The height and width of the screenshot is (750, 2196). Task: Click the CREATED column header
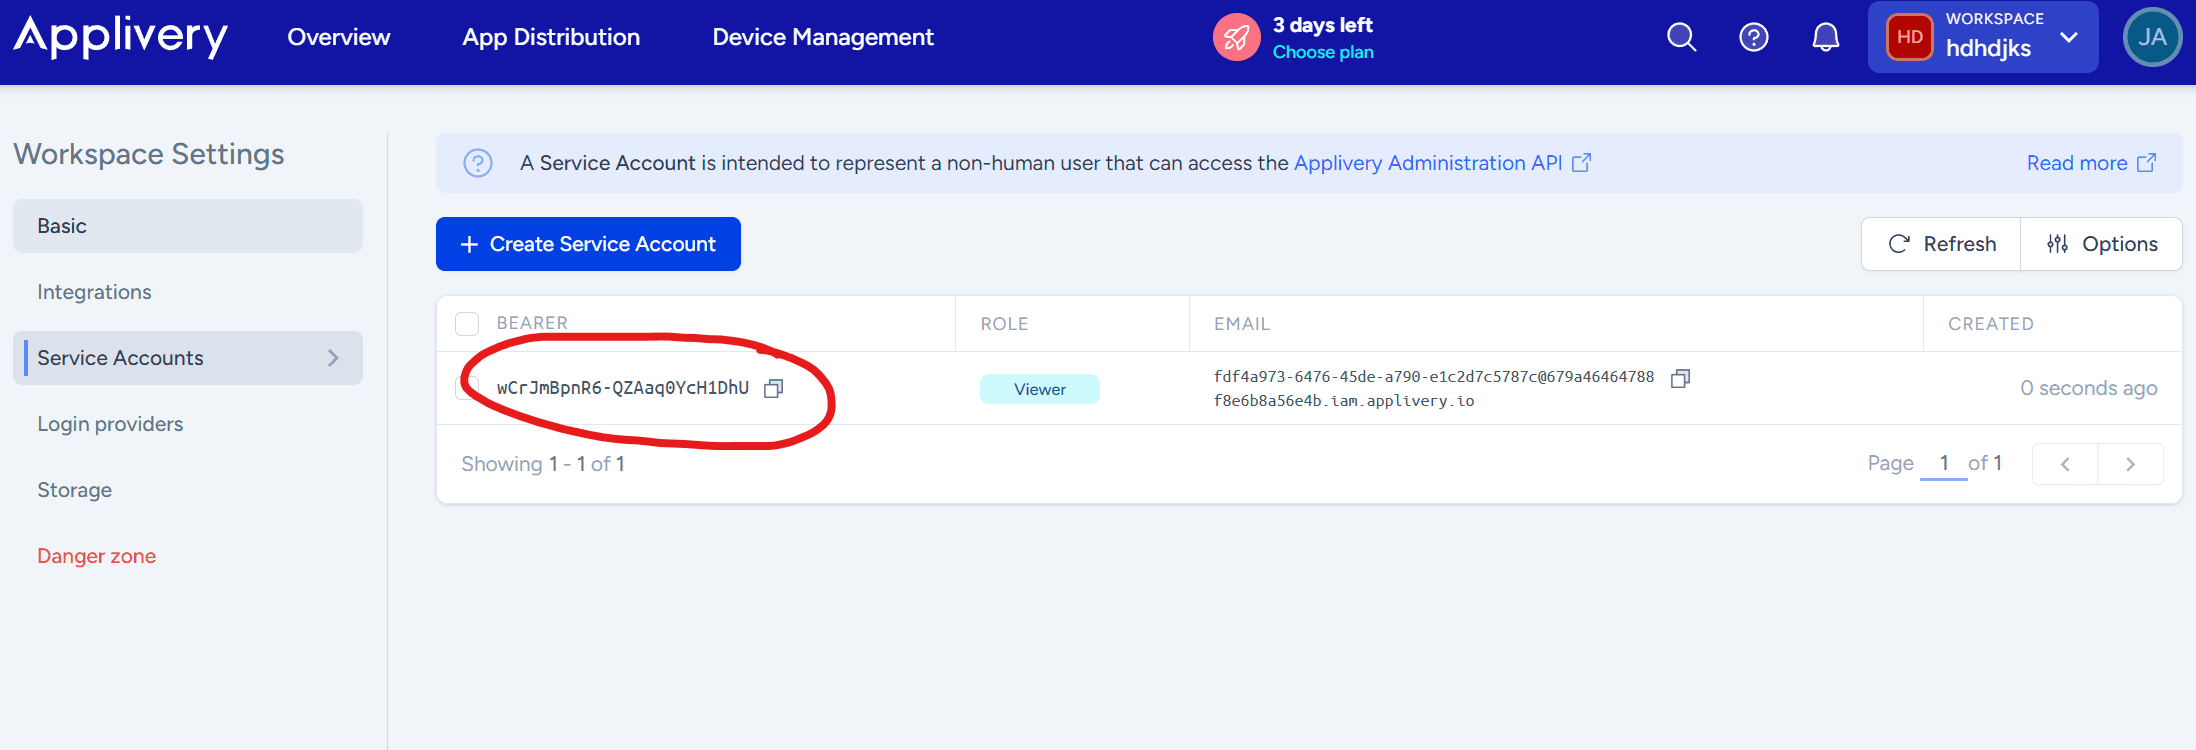click(x=1991, y=324)
